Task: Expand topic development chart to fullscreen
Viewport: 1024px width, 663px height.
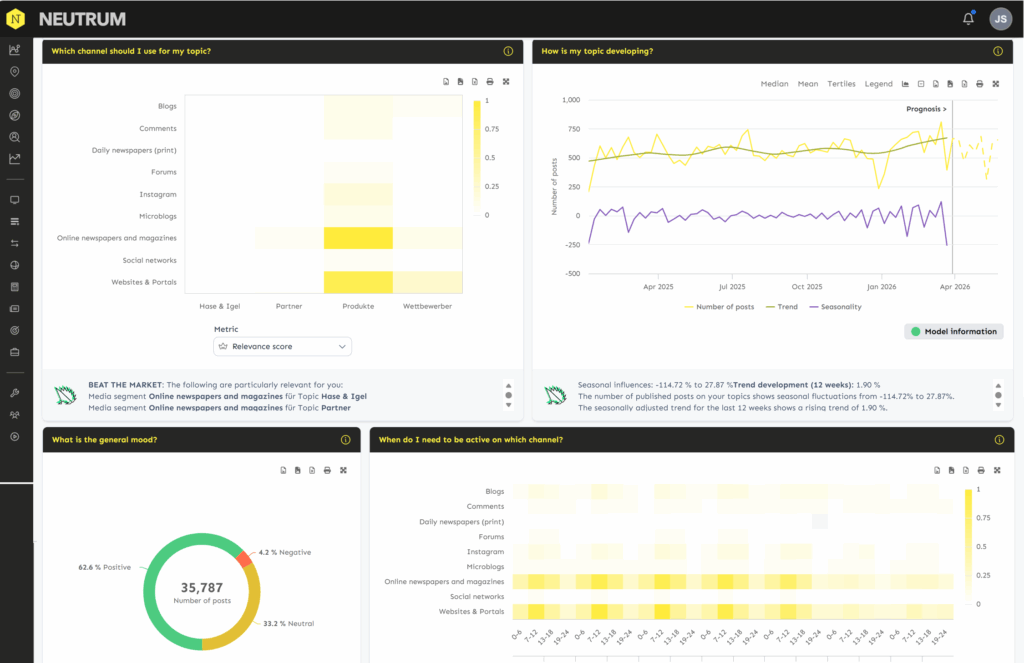Action: [x=996, y=84]
